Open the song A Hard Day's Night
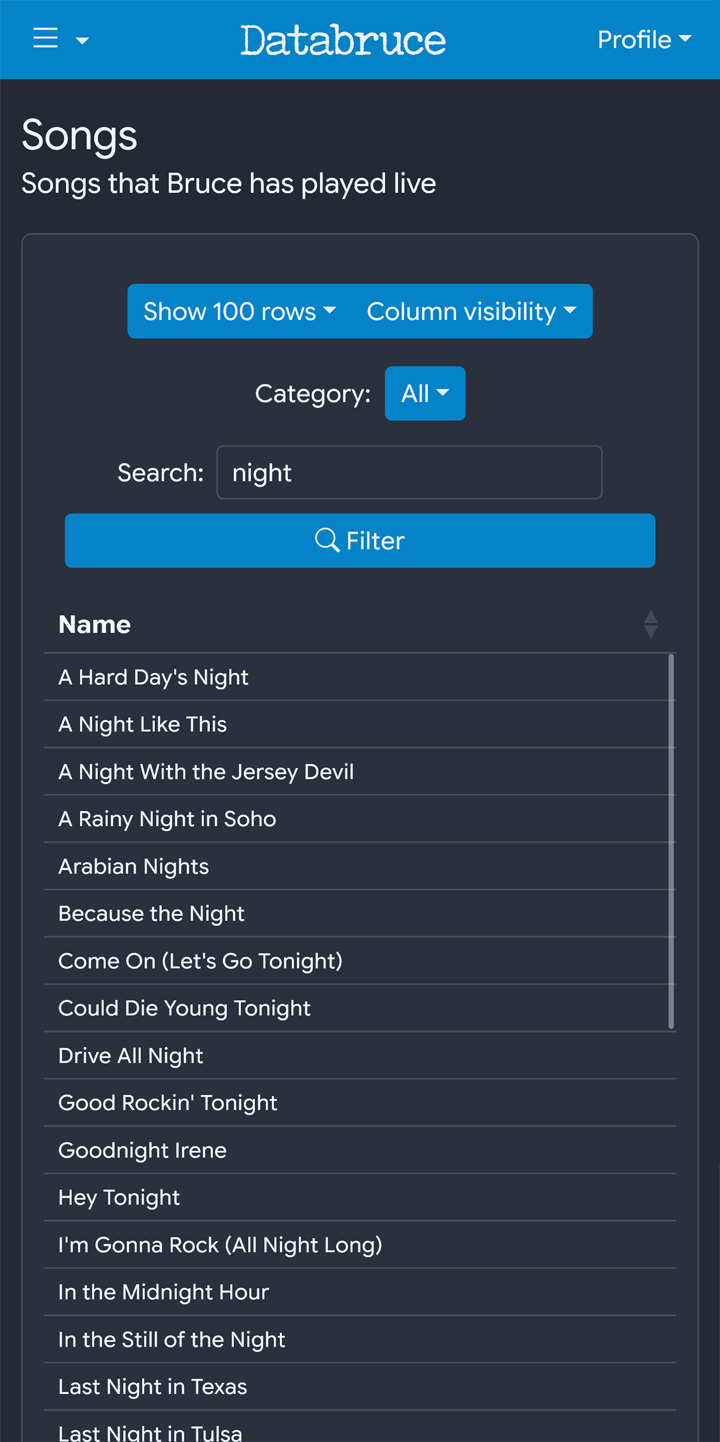The width and height of the screenshot is (720, 1442). (154, 677)
